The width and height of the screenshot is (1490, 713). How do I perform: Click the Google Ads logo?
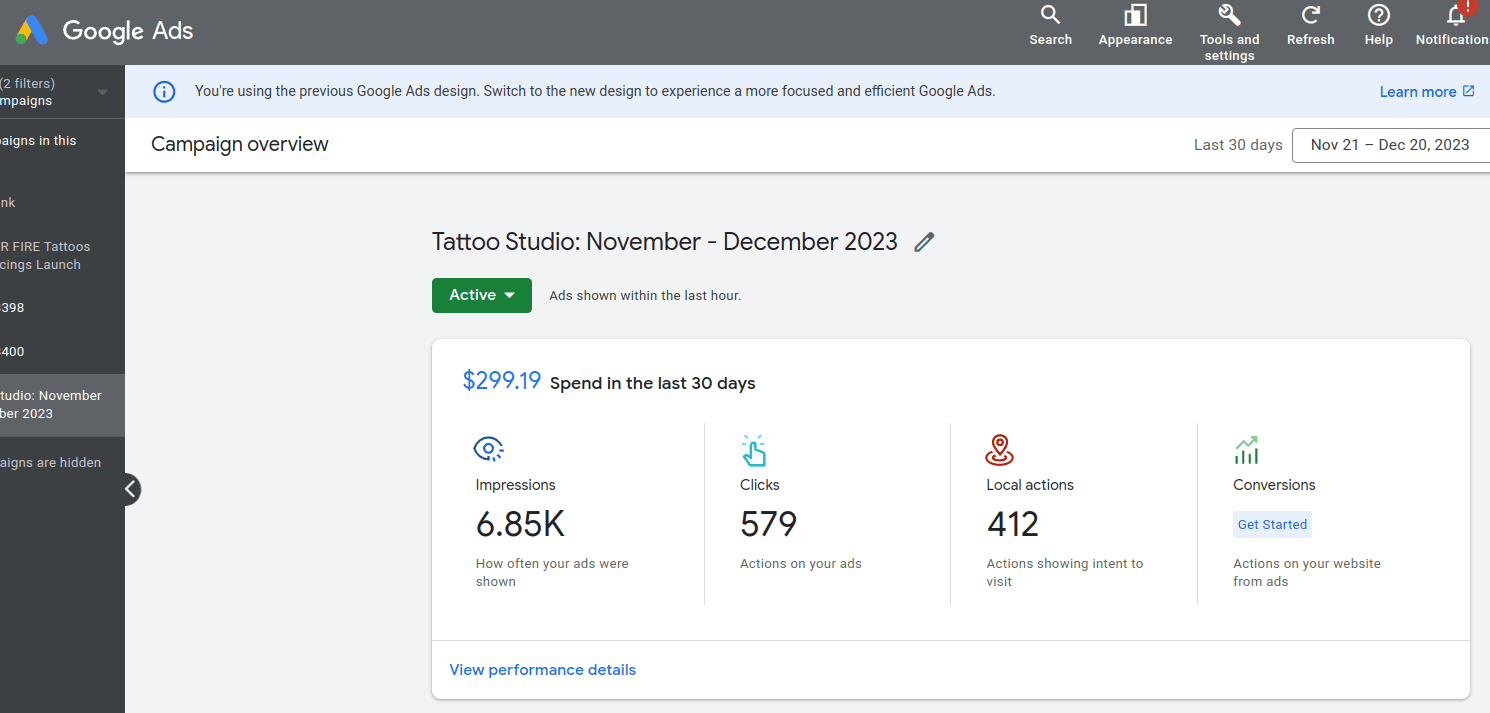coord(104,31)
